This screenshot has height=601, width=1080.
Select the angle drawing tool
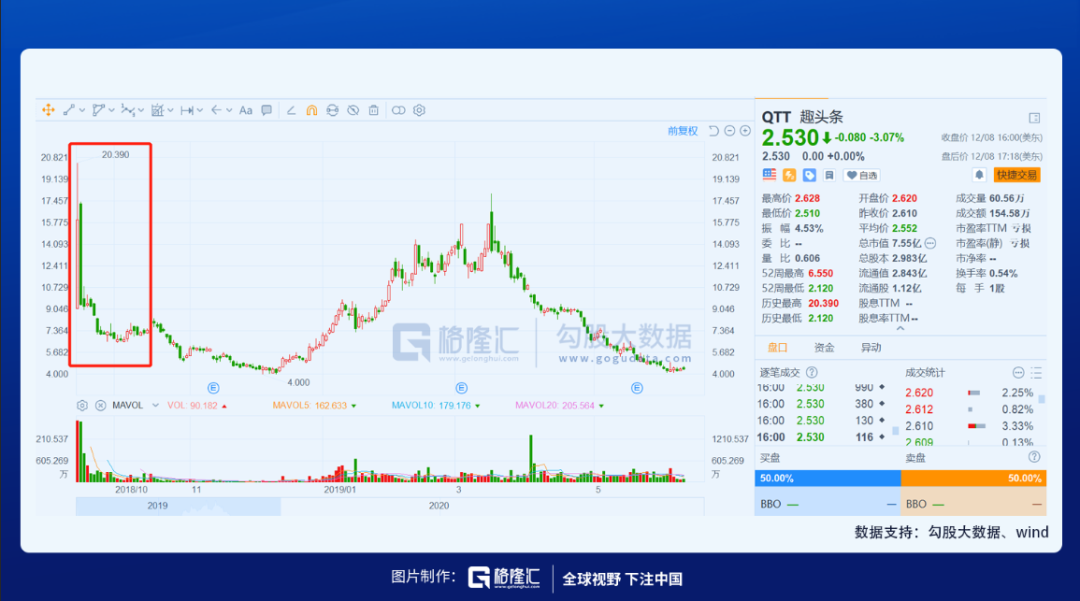291,110
